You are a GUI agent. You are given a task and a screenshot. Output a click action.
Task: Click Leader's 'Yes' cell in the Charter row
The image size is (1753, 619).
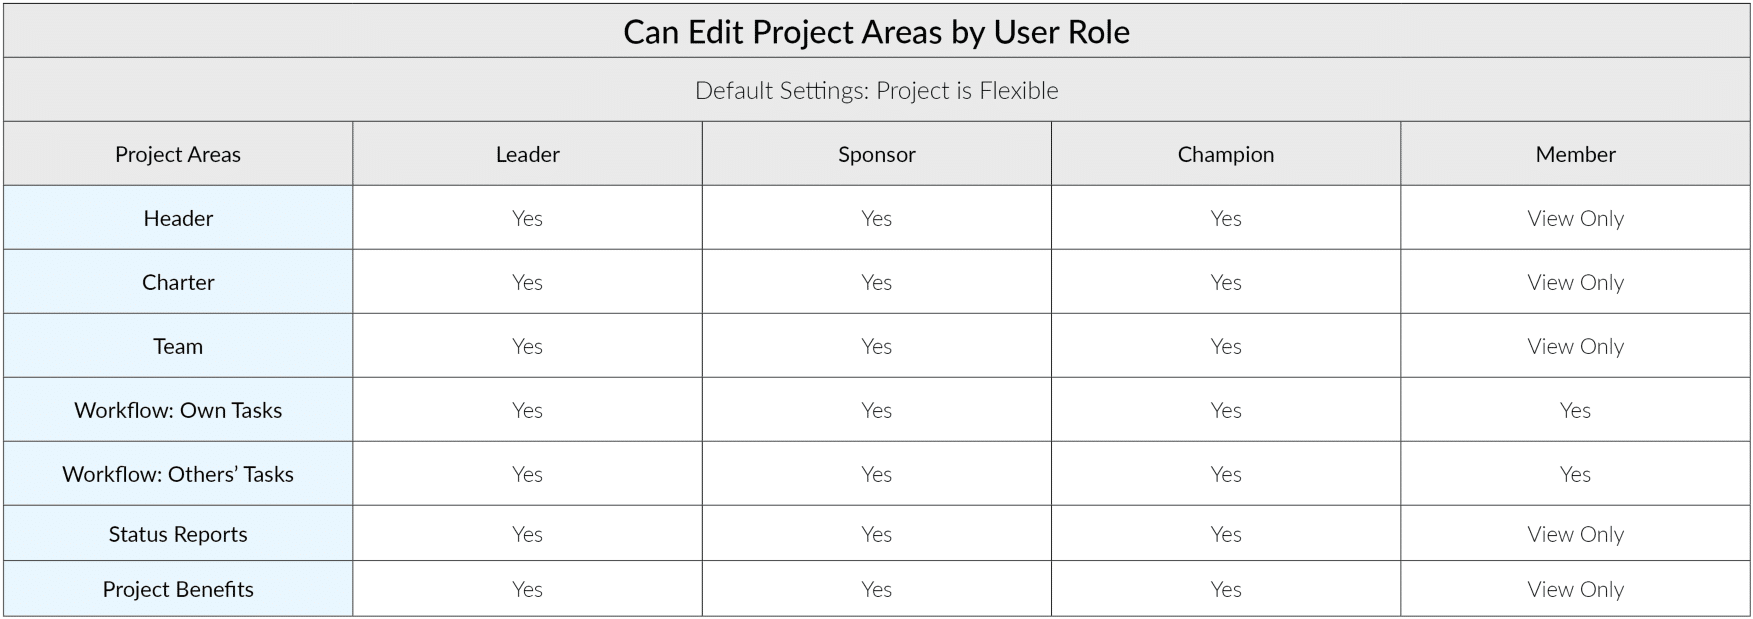click(x=527, y=283)
